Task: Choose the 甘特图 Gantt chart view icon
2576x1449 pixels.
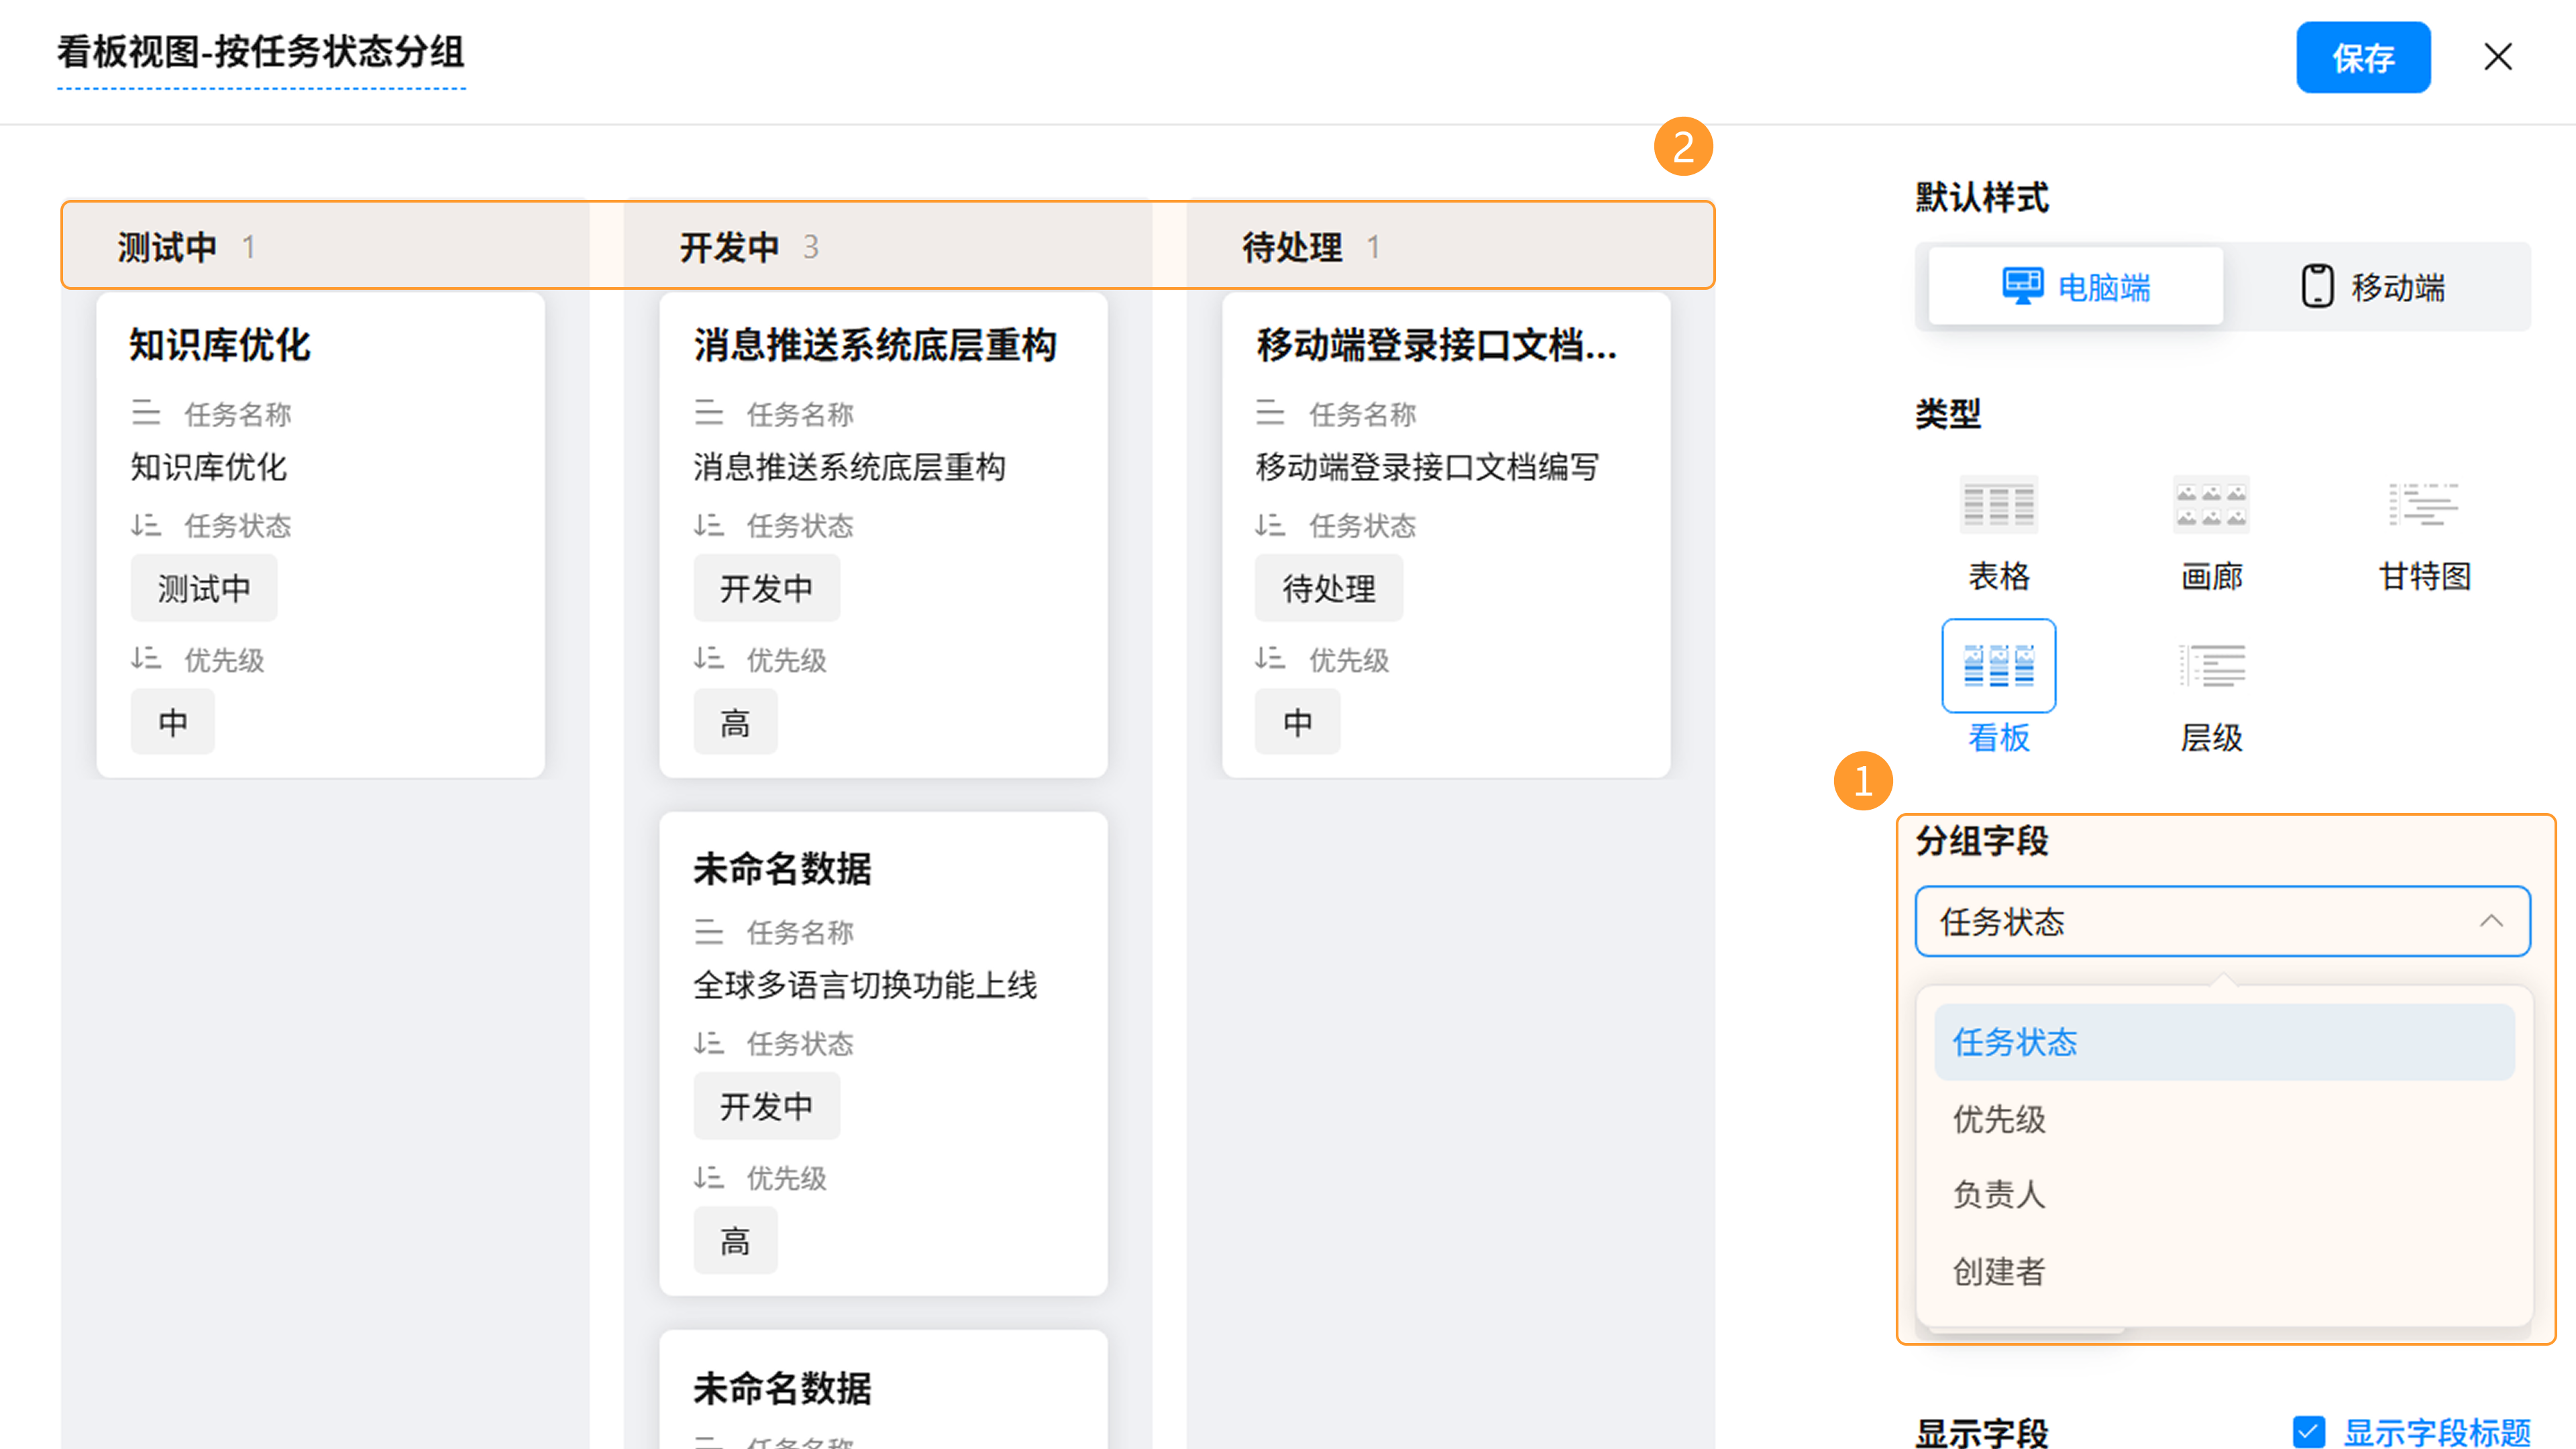Action: (x=2423, y=506)
